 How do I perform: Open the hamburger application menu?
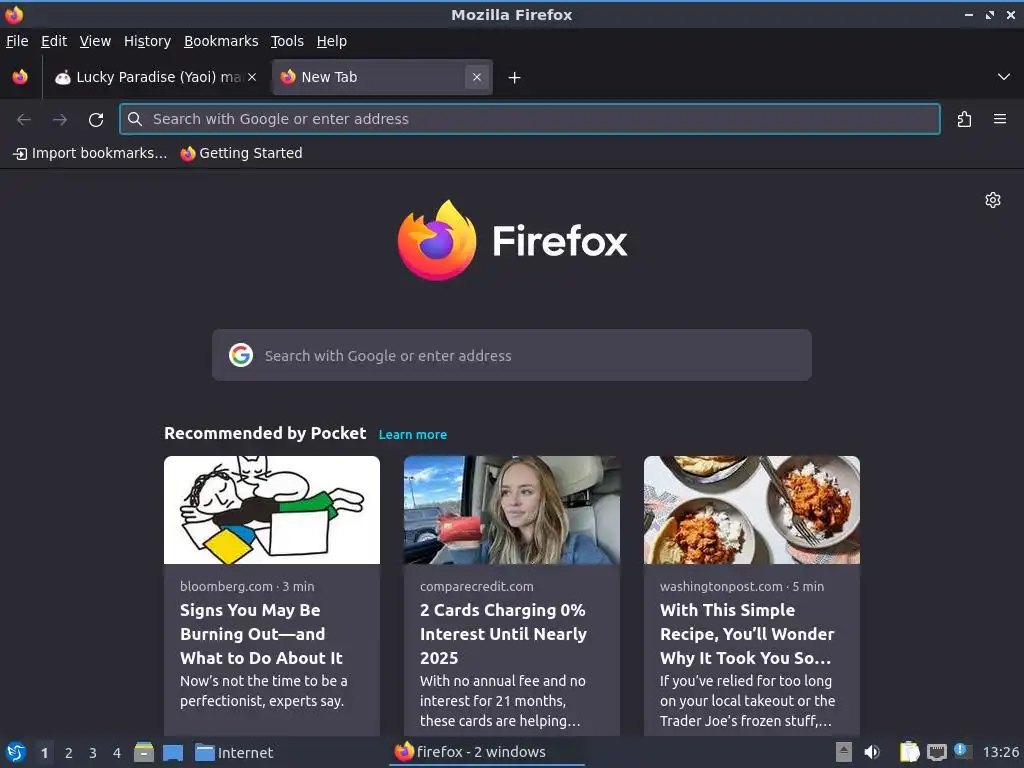click(1000, 119)
